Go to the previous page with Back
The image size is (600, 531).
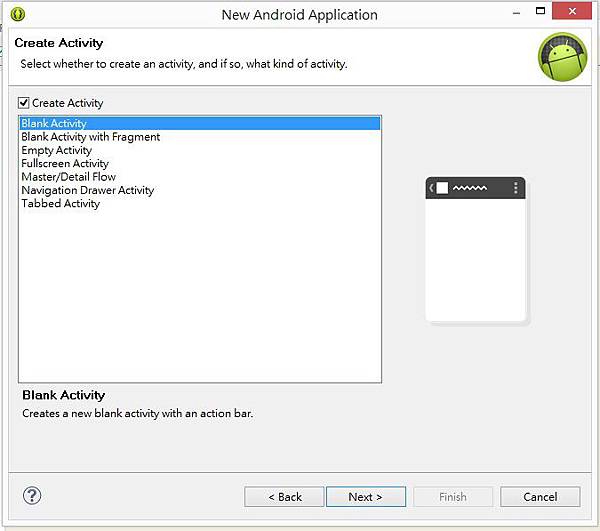tap(284, 497)
